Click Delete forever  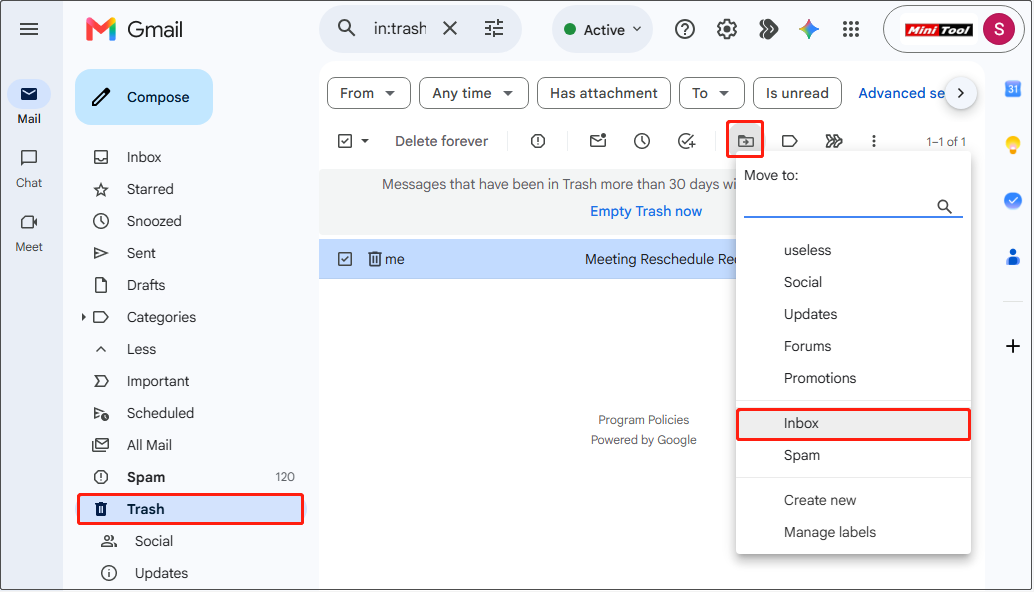441,141
